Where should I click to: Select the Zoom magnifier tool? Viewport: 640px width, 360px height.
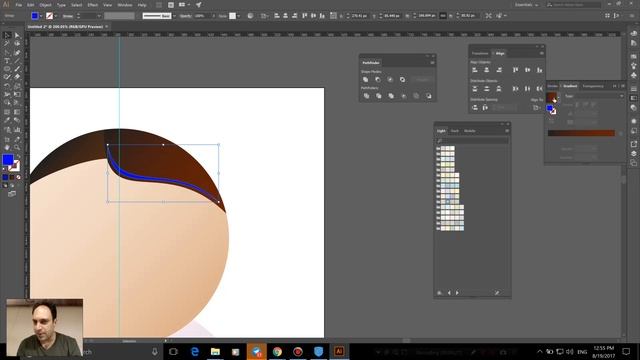pos(17,148)
